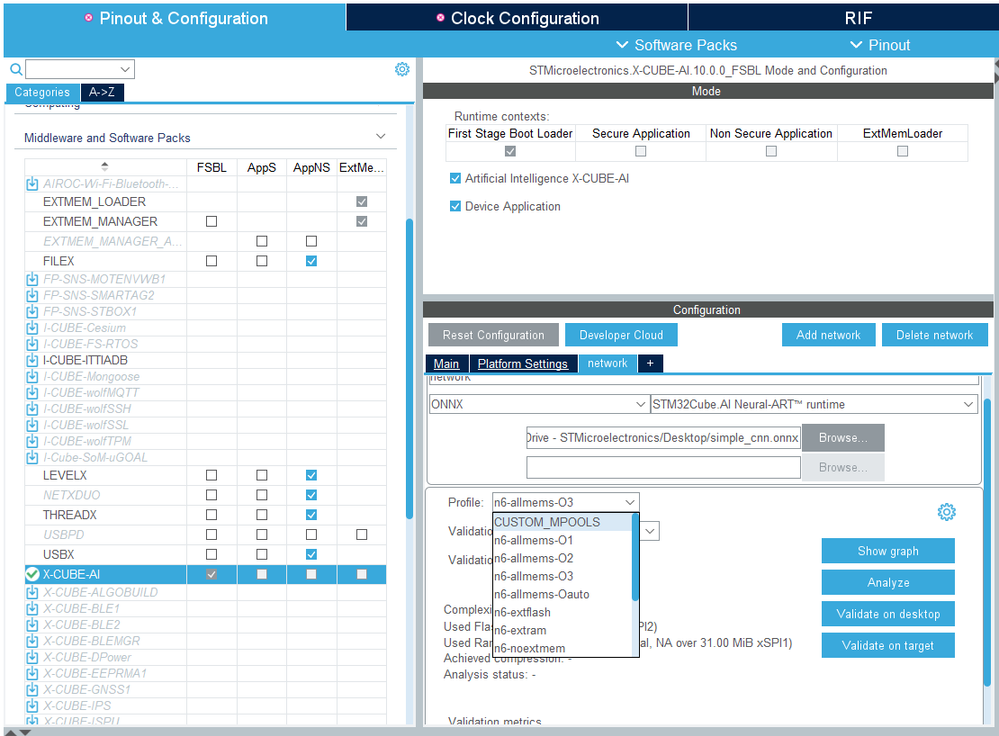999x736 pixels.
Task: Click Add network button
Action: click(828, 335)
